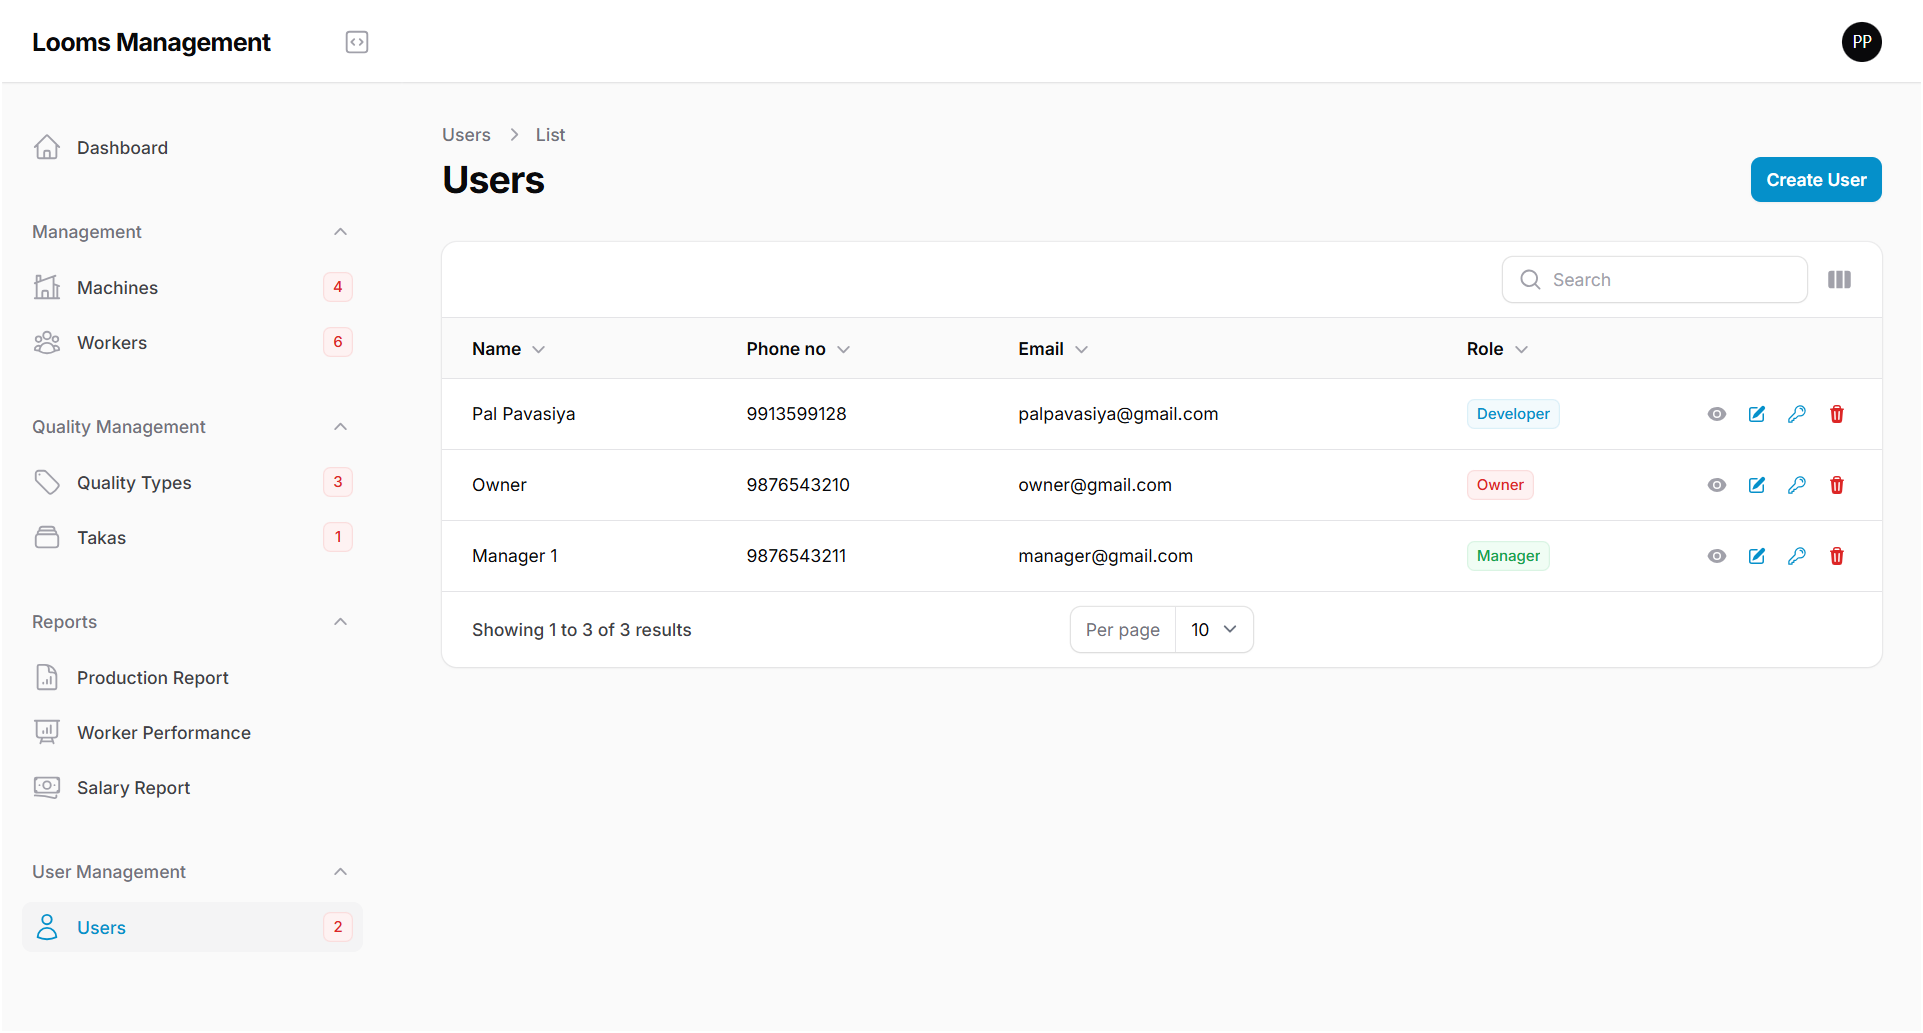1923x1033 pixels.
Task: Navigate to Worker Performance in sidebar
Action: point(163,732)
